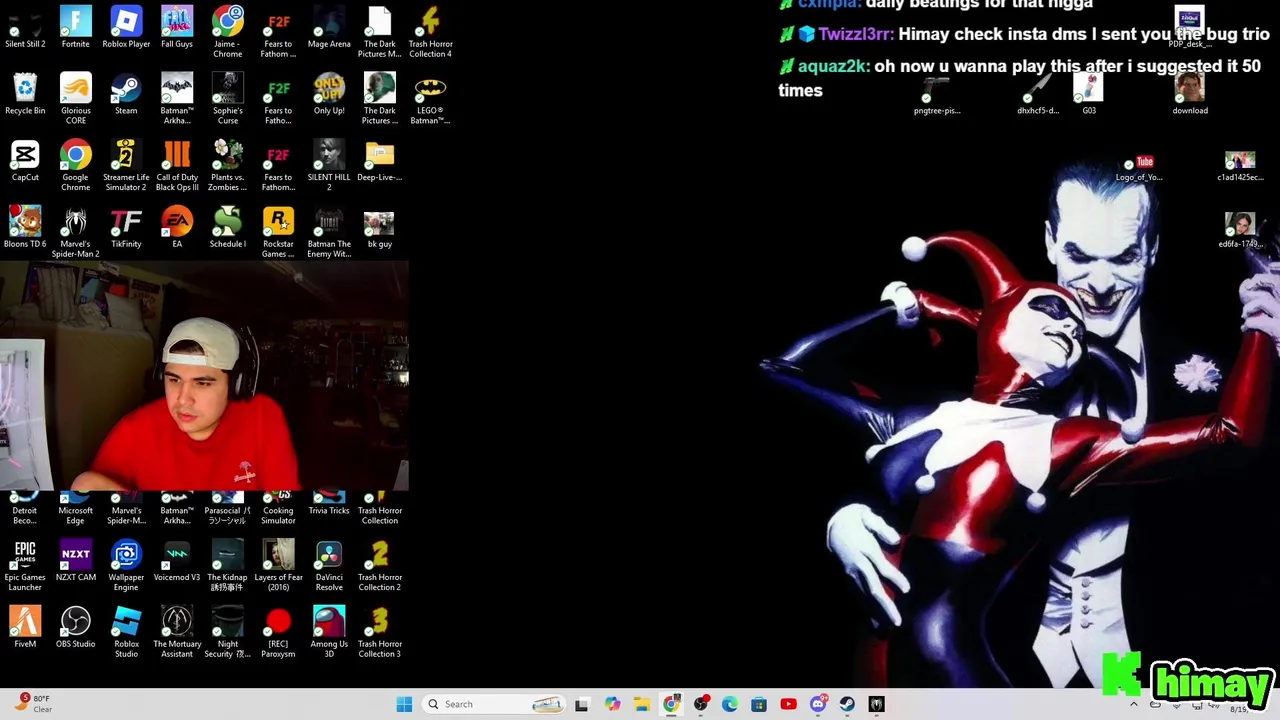Launch Among Us 3D from desktop
The image size is (1280, 720).
pos(329,633)
